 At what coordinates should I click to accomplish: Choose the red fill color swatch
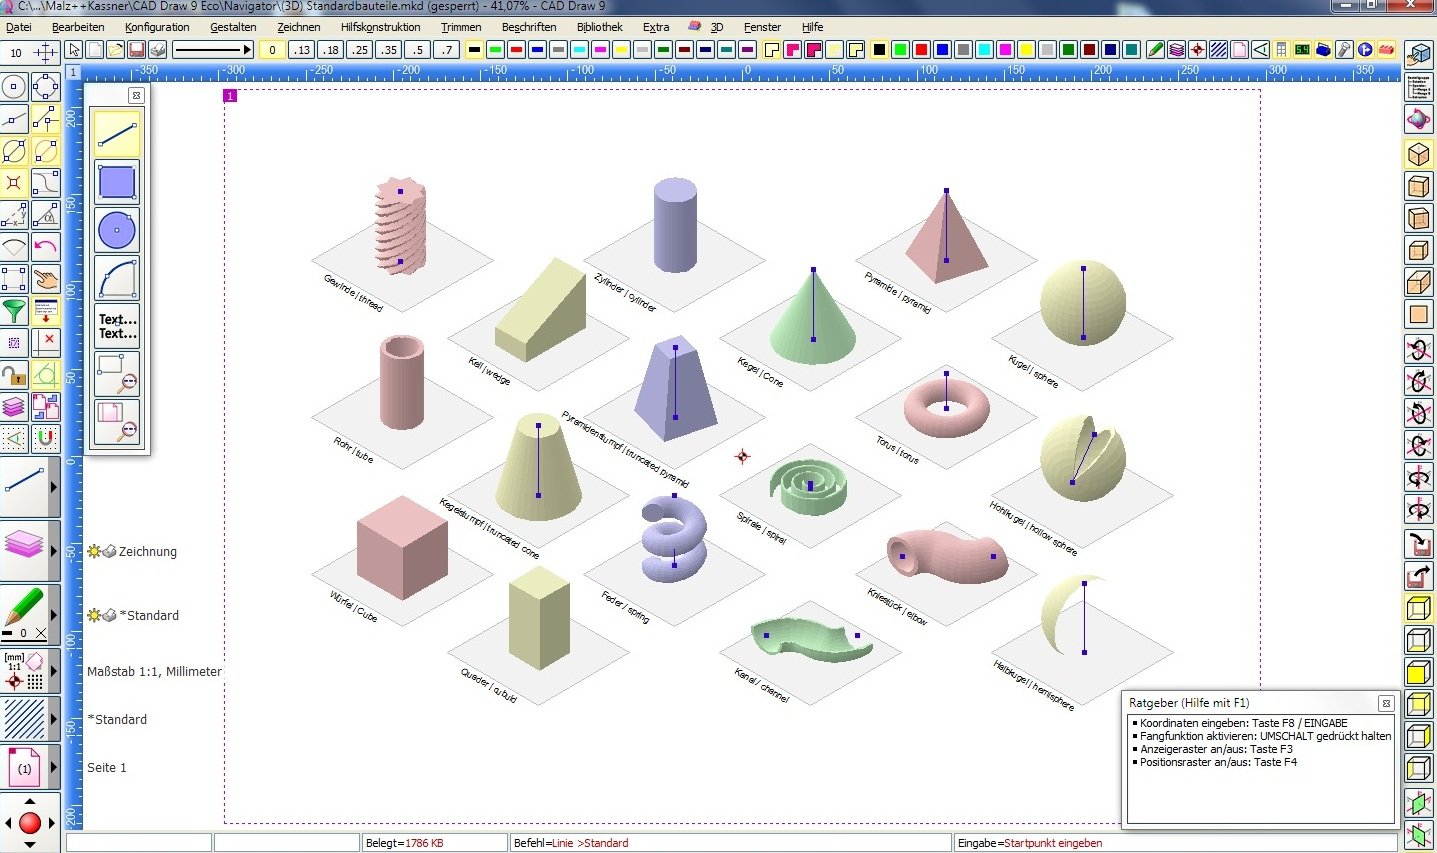click(922, 49)
